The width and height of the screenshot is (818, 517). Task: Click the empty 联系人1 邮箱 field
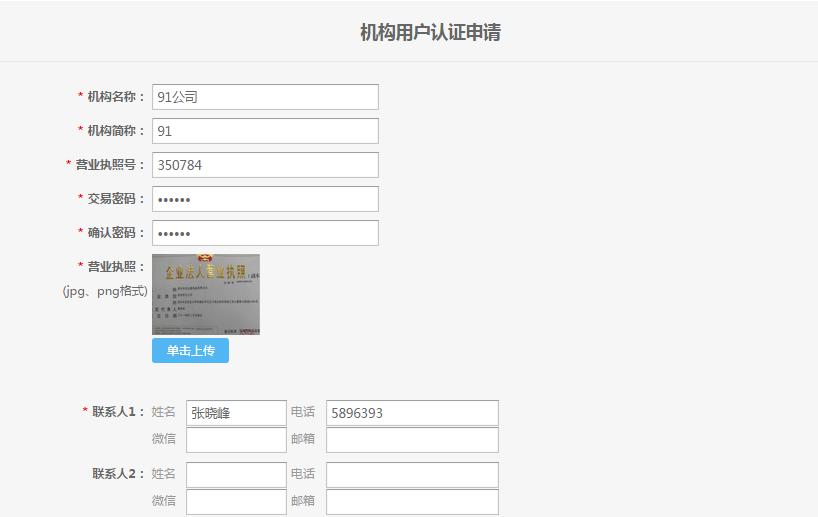pyautogui.click(x=412, y=440)
